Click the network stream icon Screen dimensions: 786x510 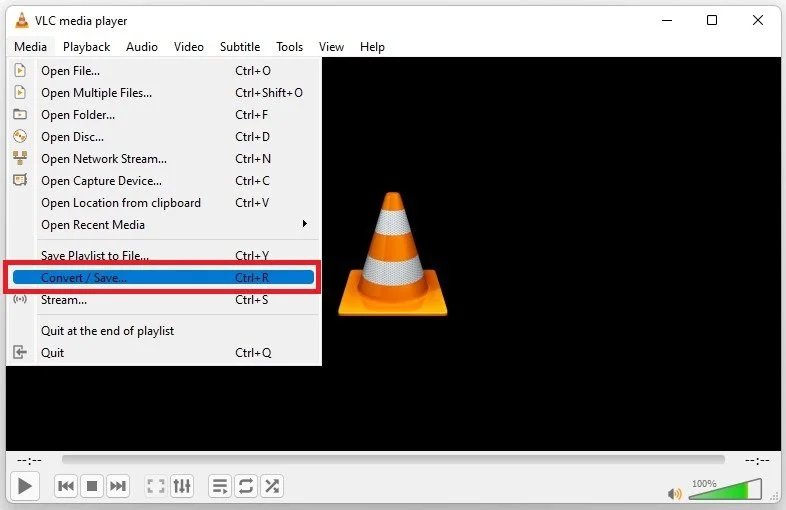20,158
